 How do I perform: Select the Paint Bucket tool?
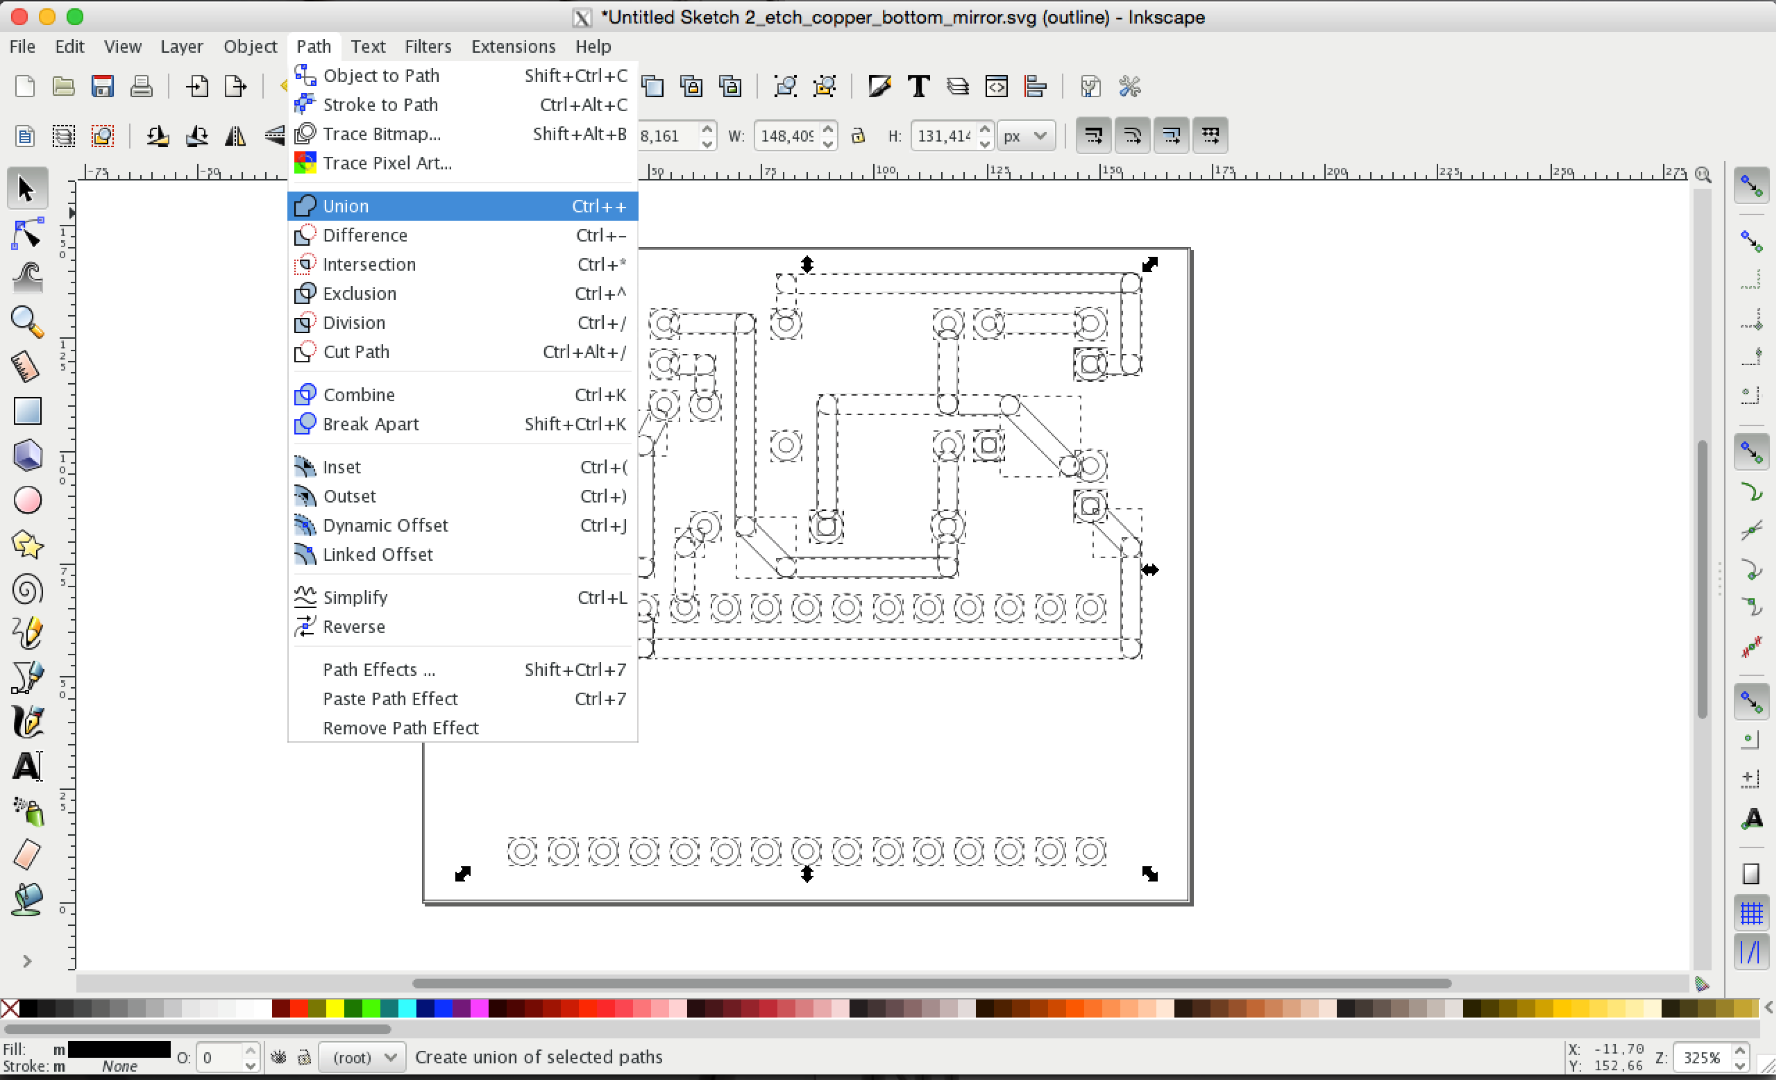(x=27, y=899)
